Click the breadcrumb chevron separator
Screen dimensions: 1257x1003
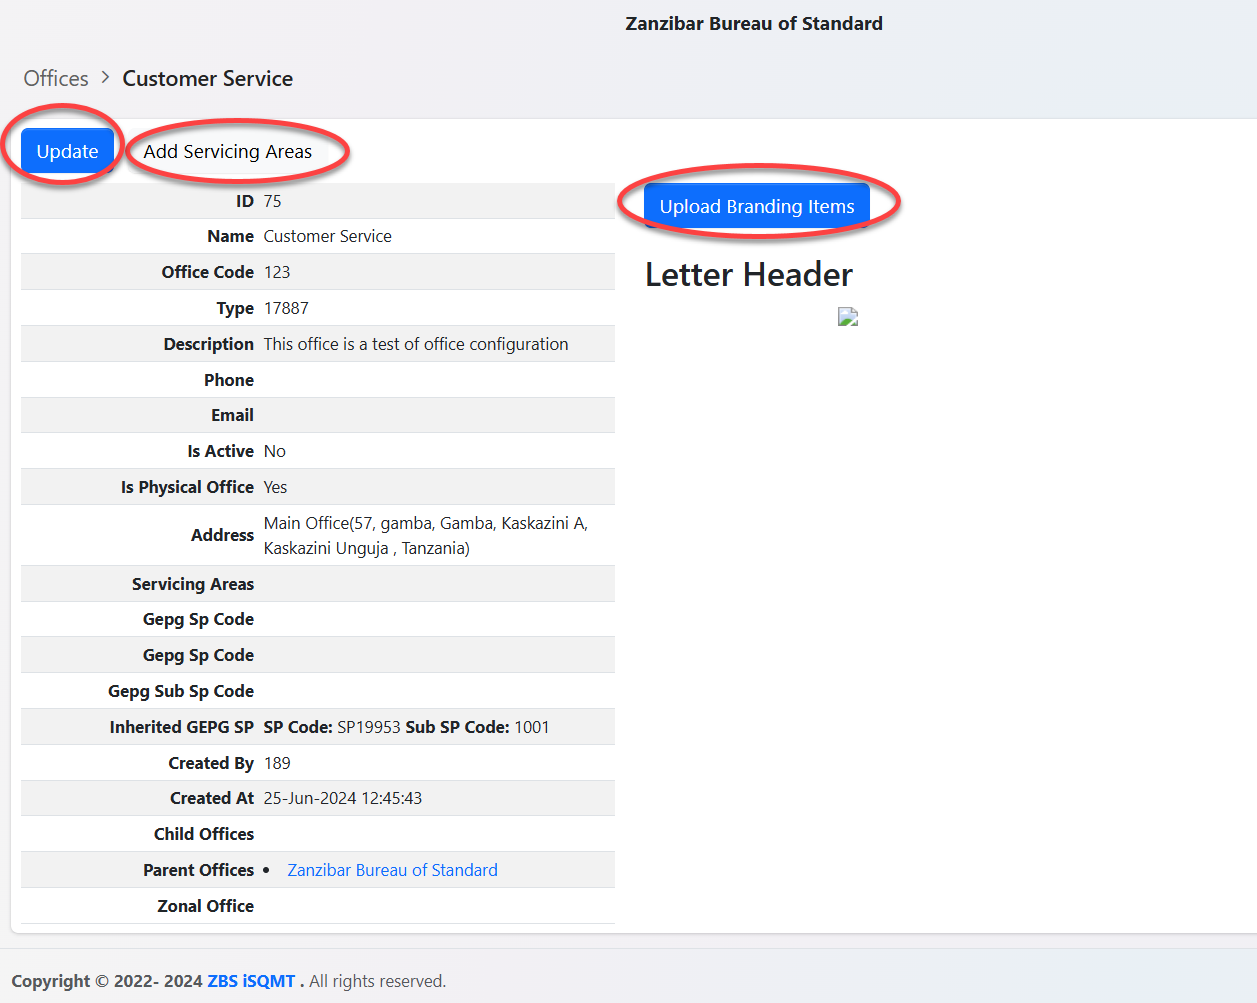click(105, 78)
